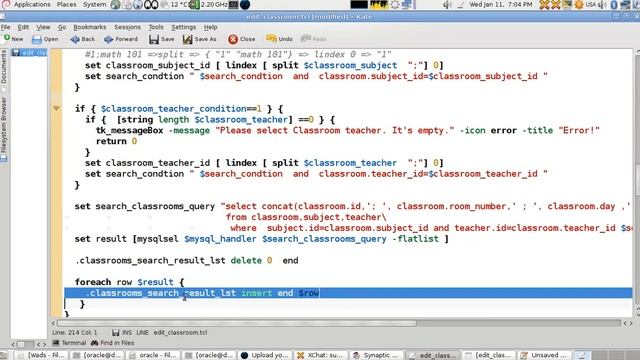Click the Bluetooth icon in top panel
Viewport: 640px width, 360px height.
pyautogui.click(x=614, y=4)
